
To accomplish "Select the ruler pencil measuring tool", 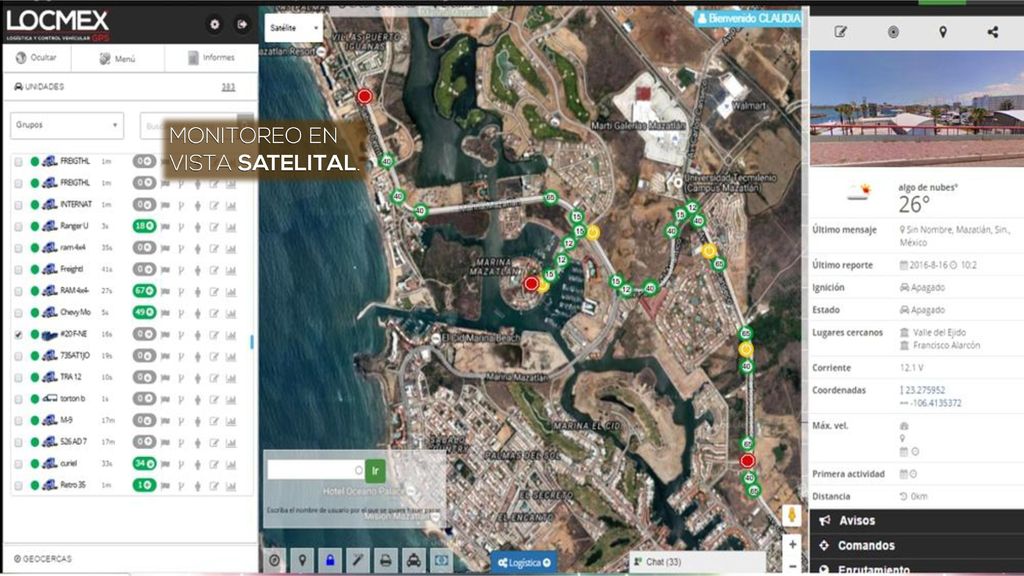I will pyautogui.click(x=358, y=560).
